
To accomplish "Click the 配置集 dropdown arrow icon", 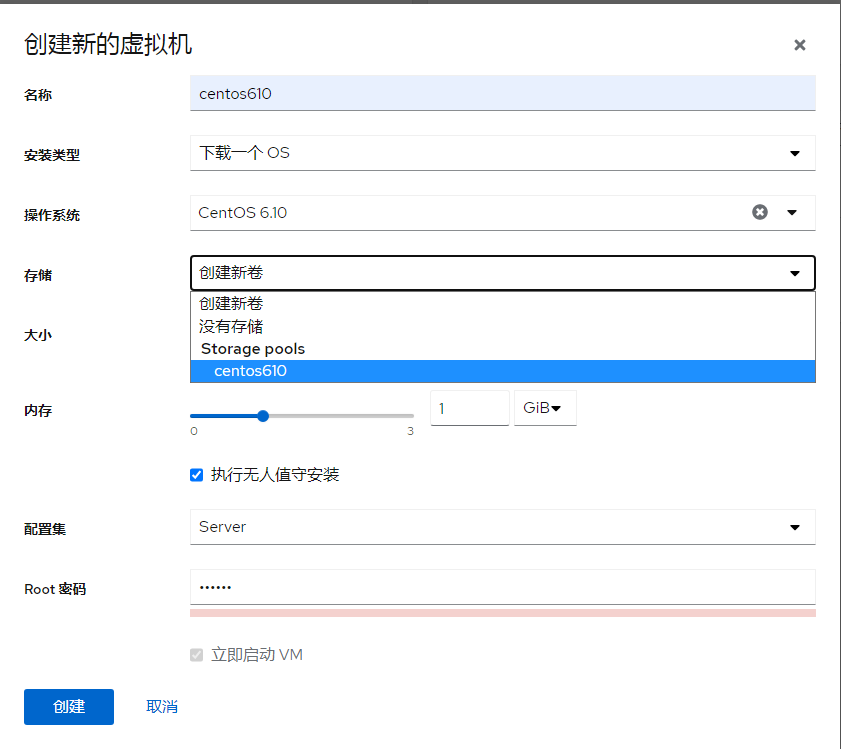I will tap(795, 527).
